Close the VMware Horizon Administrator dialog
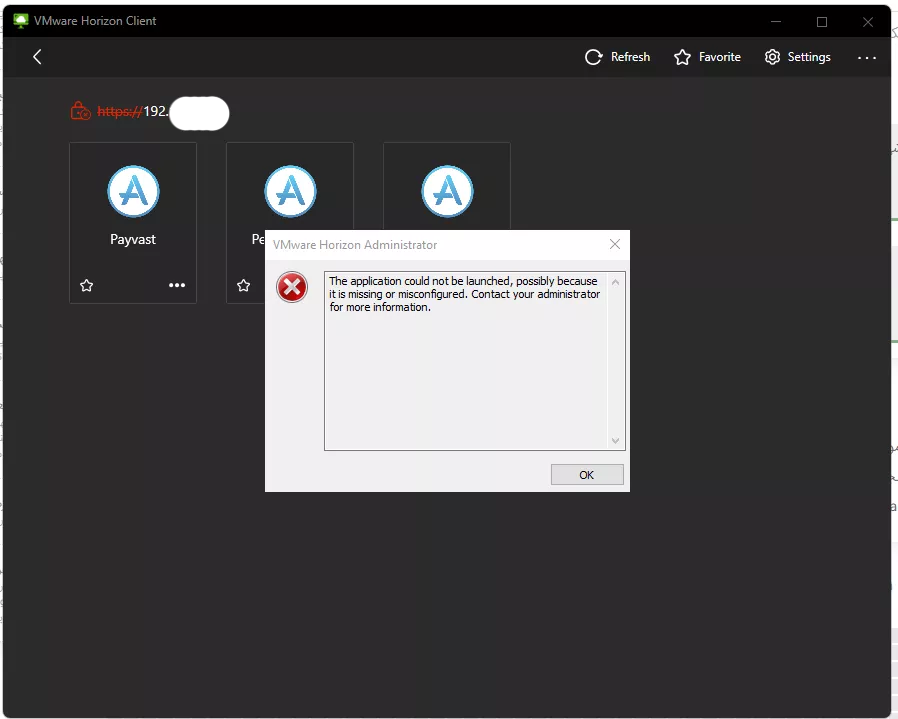This screenshot has height=719, width=898. (615, 244)
